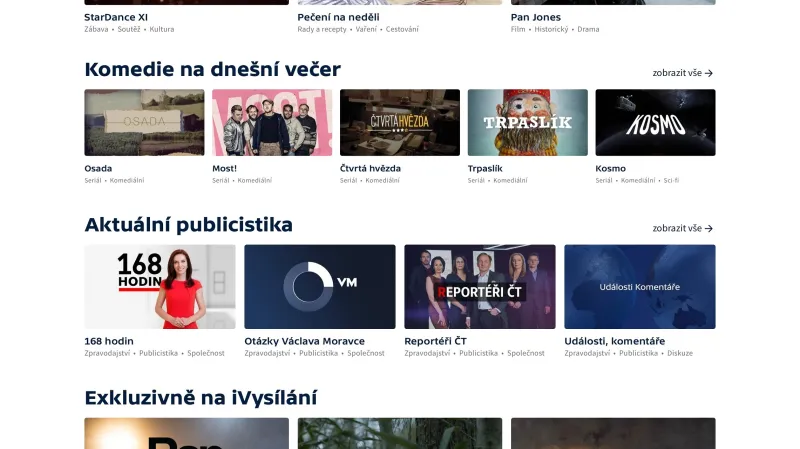Open the Kosmo thumbnail
The width and height of the screenshot is (800, 449).
click(x=656, y=122)
